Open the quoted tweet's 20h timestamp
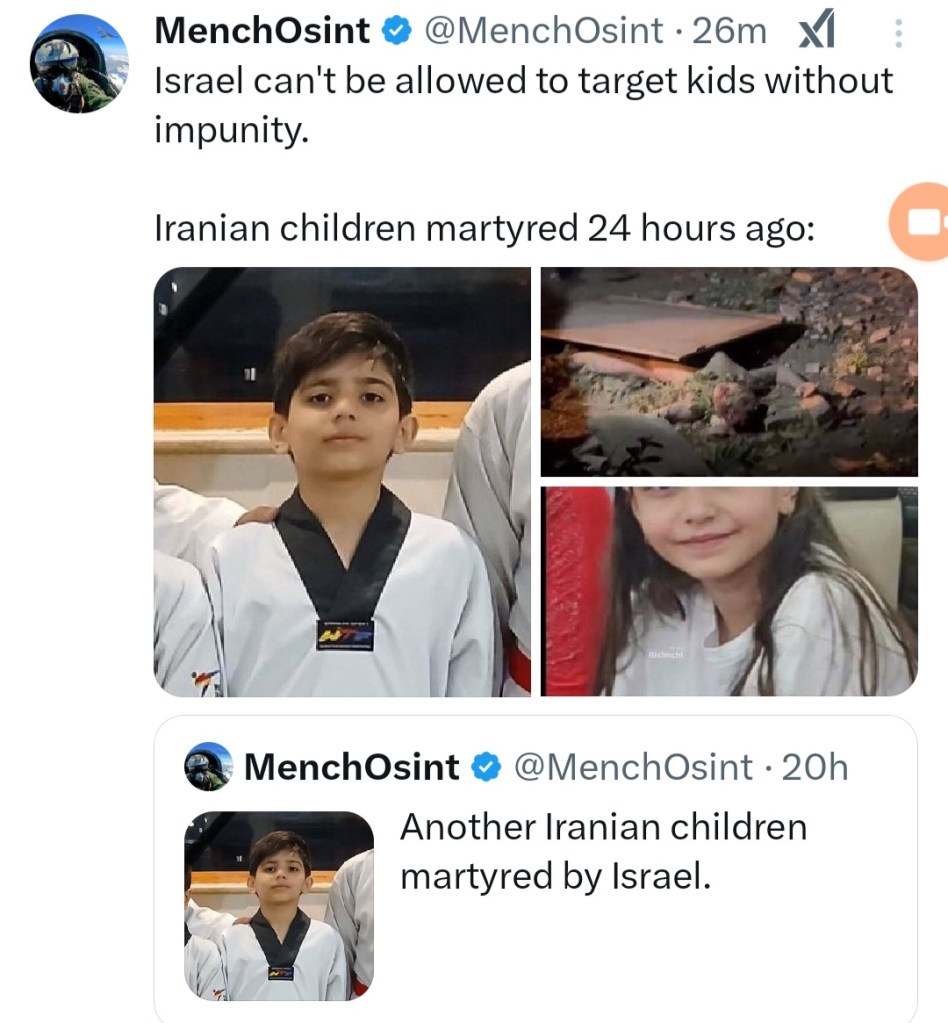948x1023 pixels. 814,767
